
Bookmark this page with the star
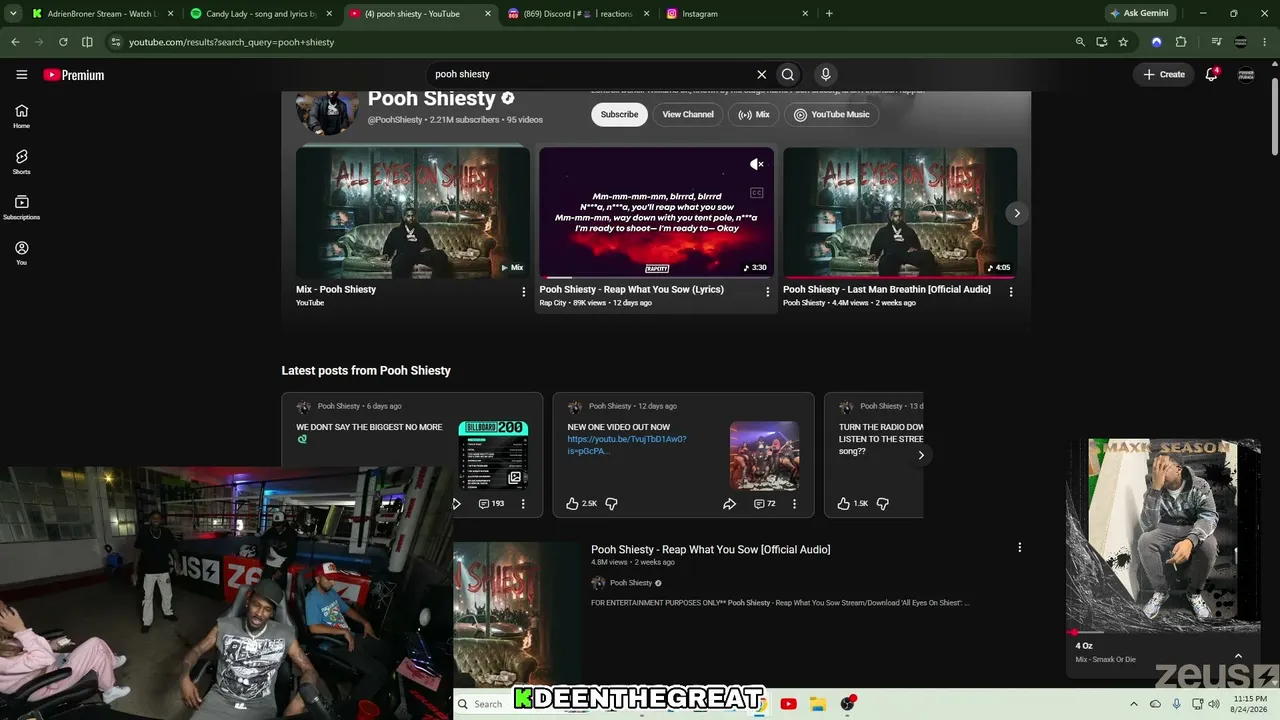point(1123,42)
